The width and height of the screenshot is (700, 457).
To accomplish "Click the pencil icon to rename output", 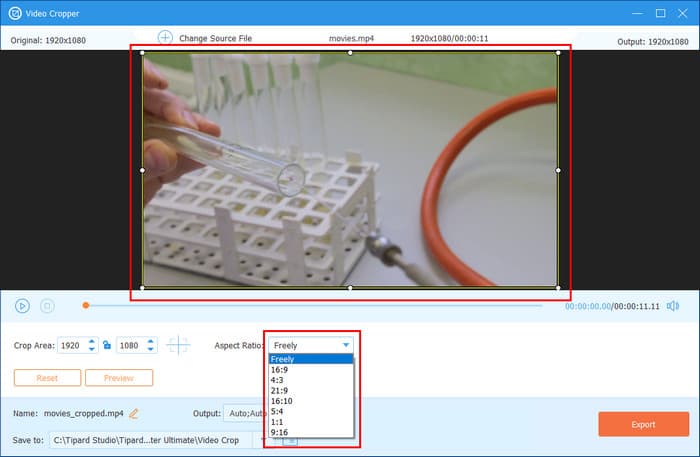I will coord(134,412).
